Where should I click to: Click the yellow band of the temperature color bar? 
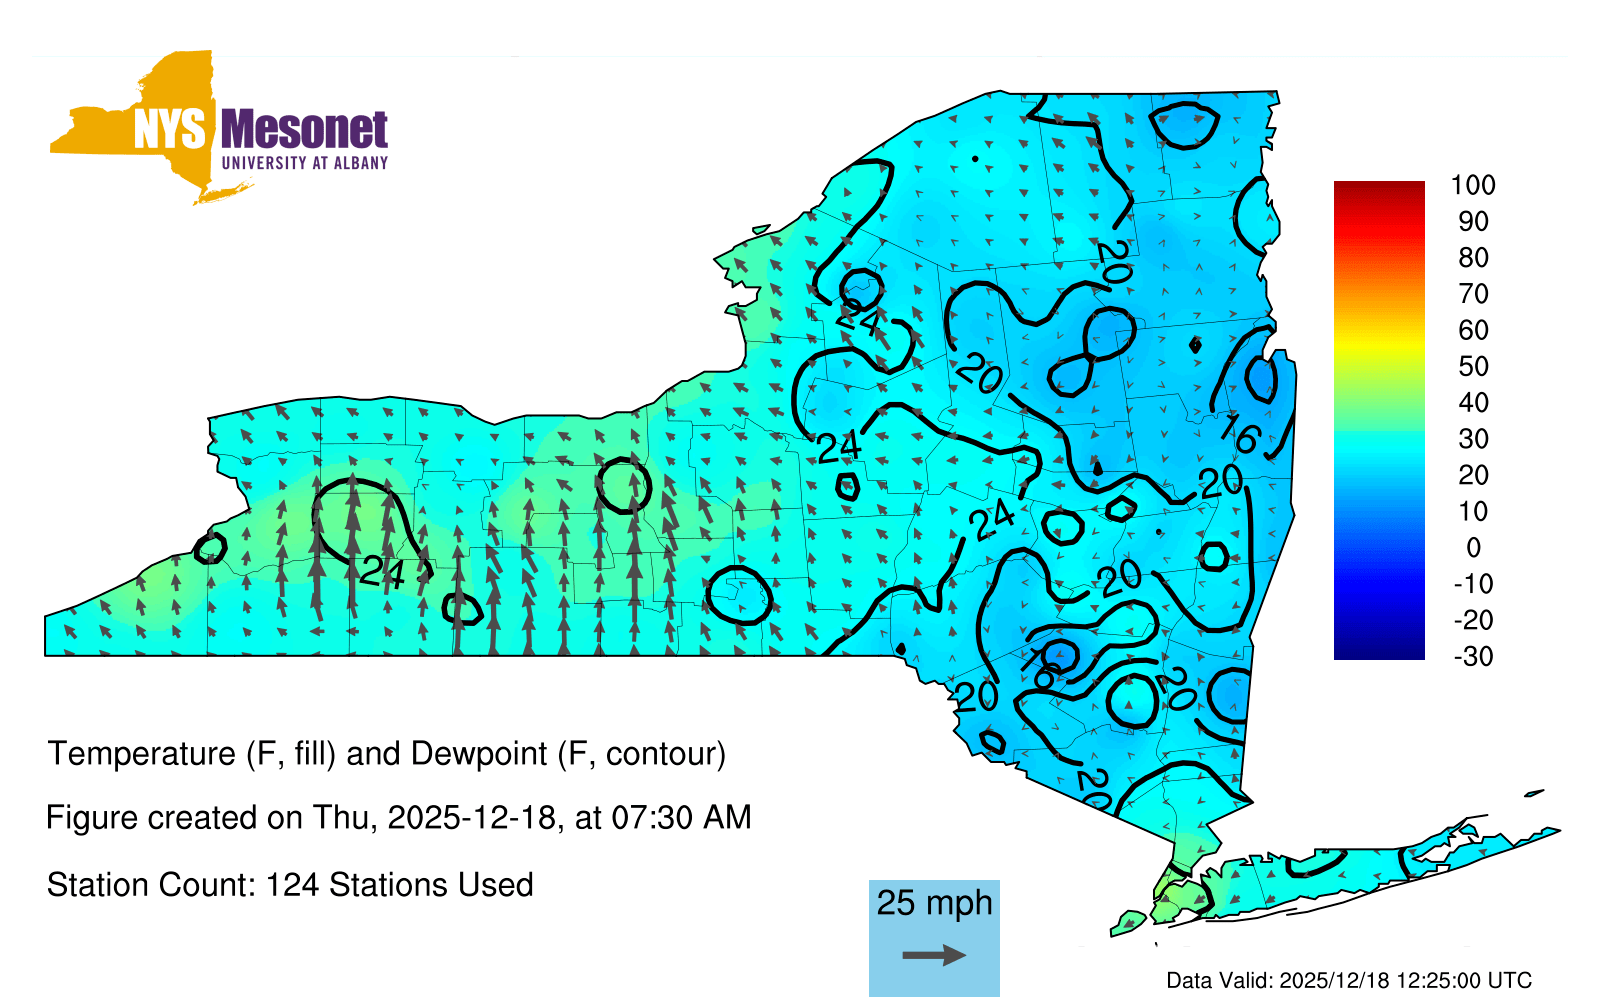(x=1378, y=345)
